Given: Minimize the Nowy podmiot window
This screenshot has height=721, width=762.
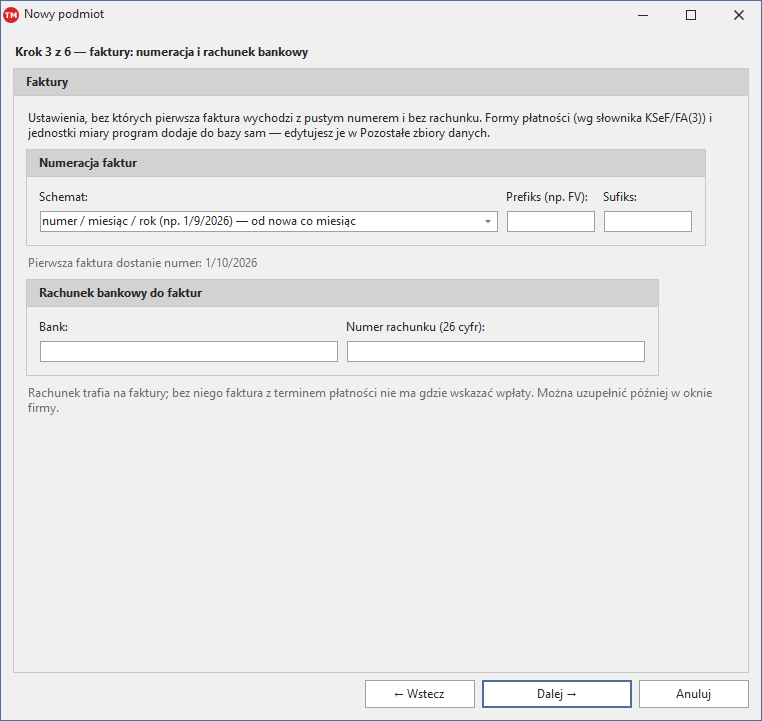Looking at the screenshot, I should click(x=643, y=15).
